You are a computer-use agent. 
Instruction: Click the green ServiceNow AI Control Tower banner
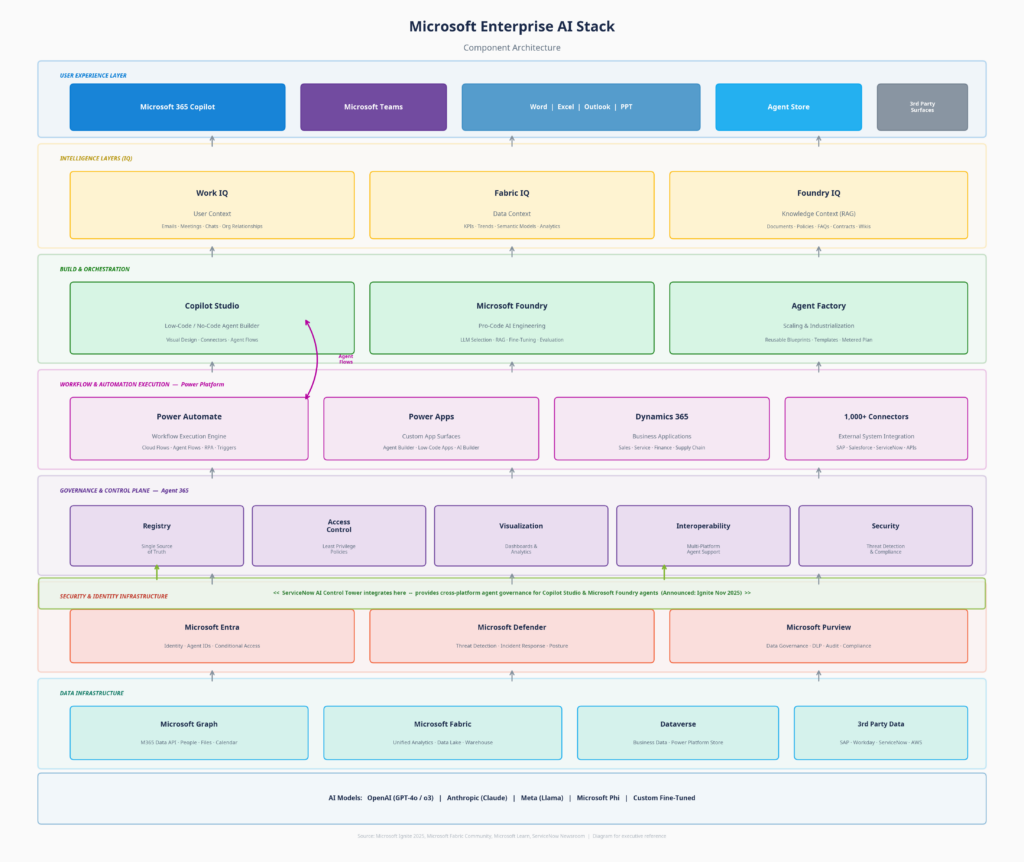(x=512, y=593)
